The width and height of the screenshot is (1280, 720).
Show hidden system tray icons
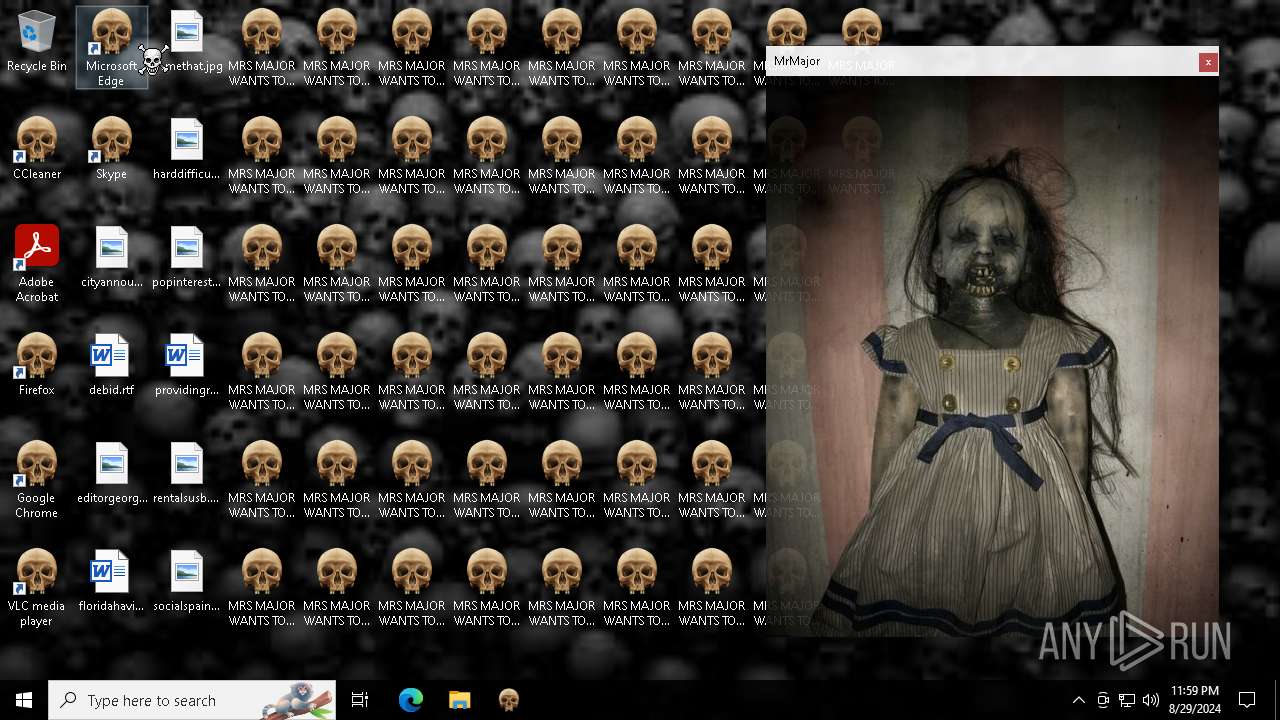1078,700
